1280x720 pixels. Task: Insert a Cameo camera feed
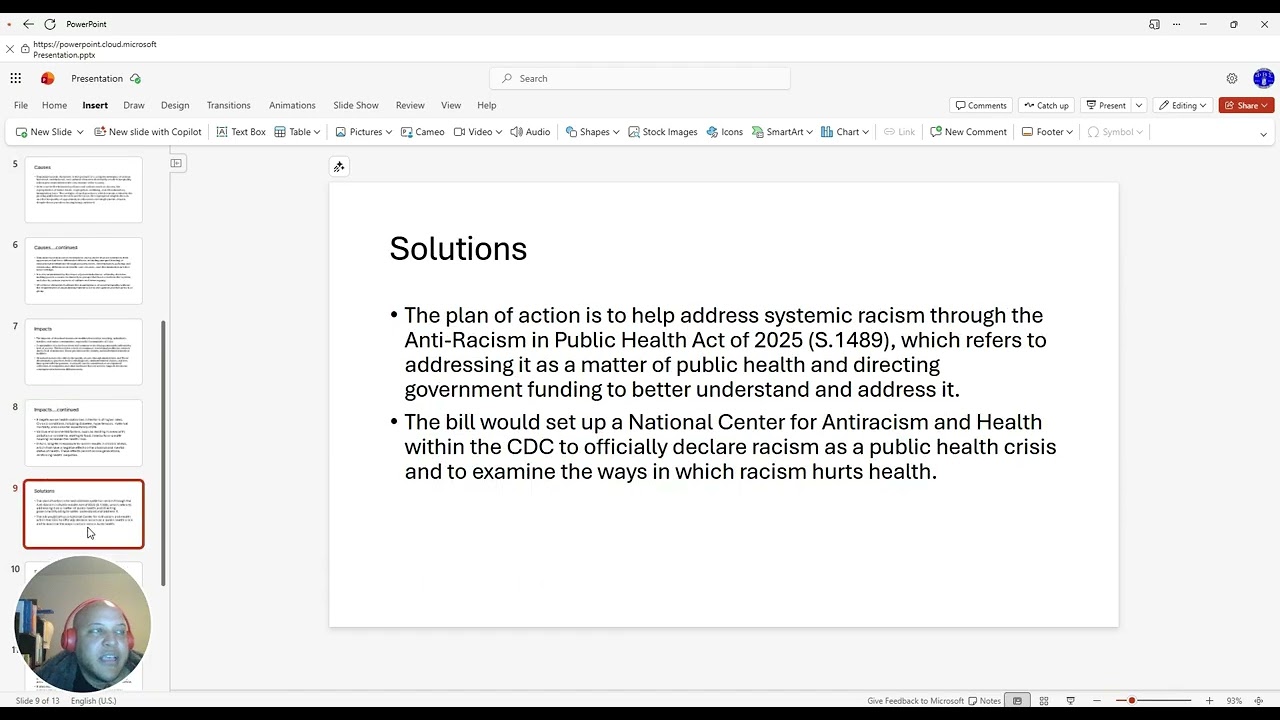[x=422, y=132]
